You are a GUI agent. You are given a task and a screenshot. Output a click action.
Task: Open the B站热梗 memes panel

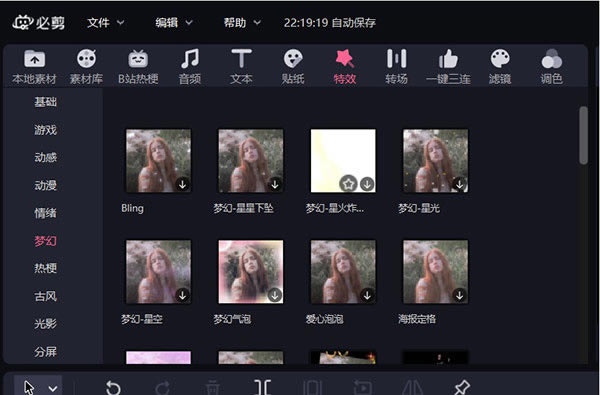coord(138,67)
